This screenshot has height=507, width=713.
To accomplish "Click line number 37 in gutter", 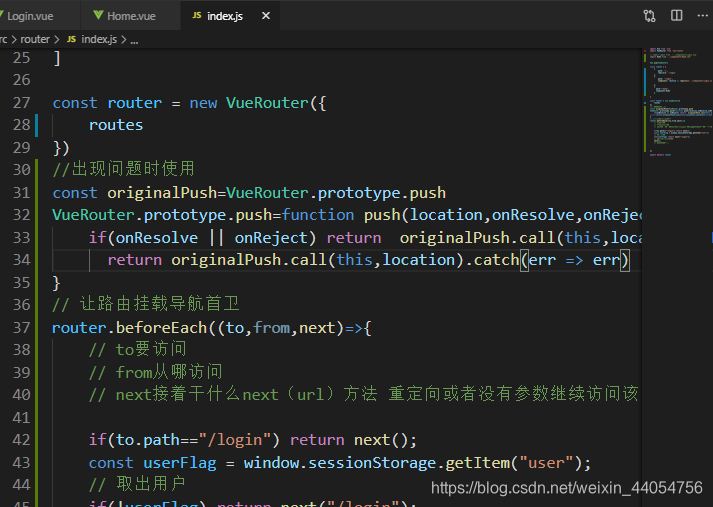I will (21, 328).
